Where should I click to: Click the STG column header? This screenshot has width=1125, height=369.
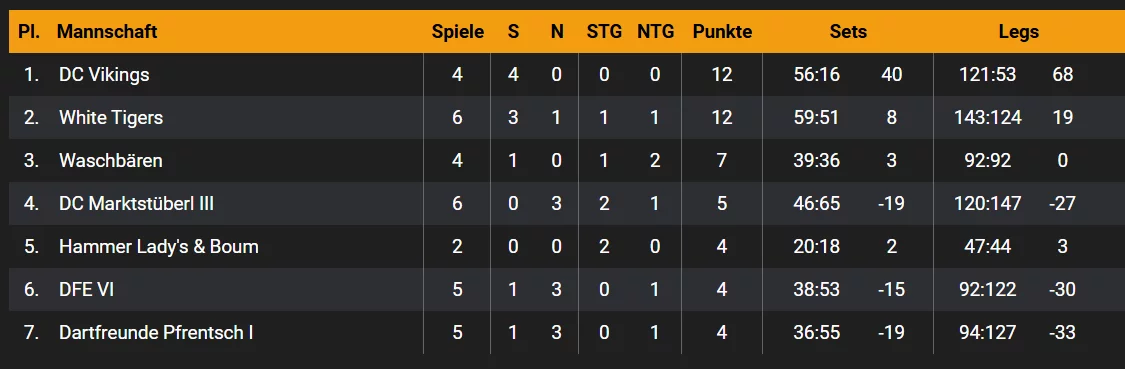coord(604,32)
